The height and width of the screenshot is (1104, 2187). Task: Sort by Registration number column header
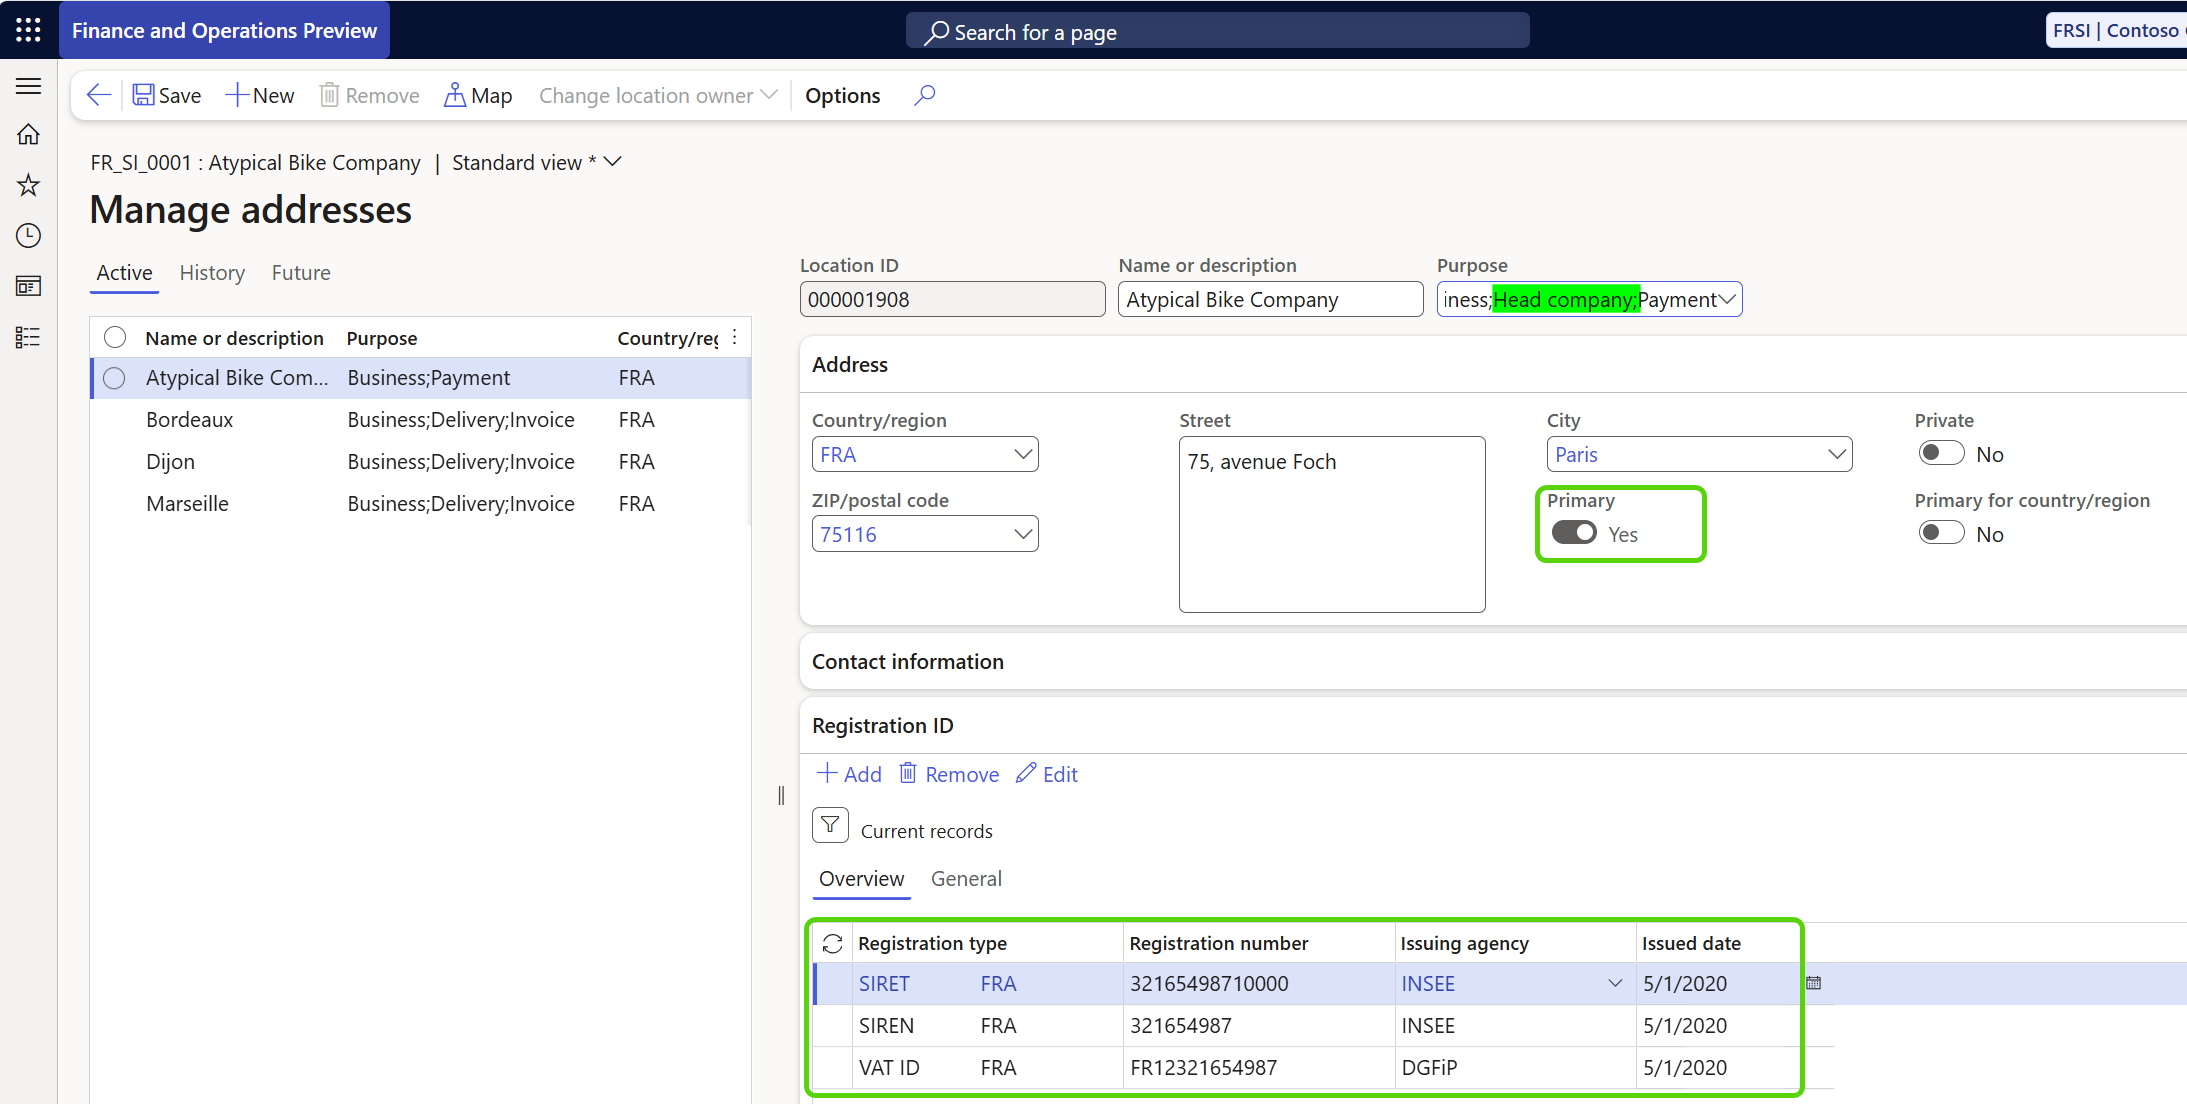coord(1218,943)
